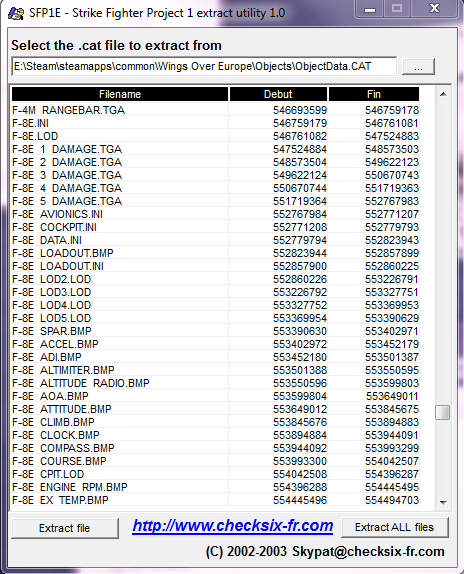Select F-8E SPAR.BMP file
Viewport: 464px width, 574px height.
coord(215,331)
